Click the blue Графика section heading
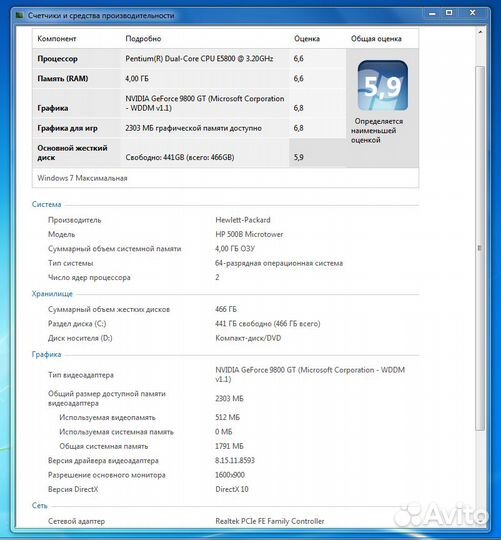This screenshot has height=540, width=501. pyautogui.click(x=46, y=354)
